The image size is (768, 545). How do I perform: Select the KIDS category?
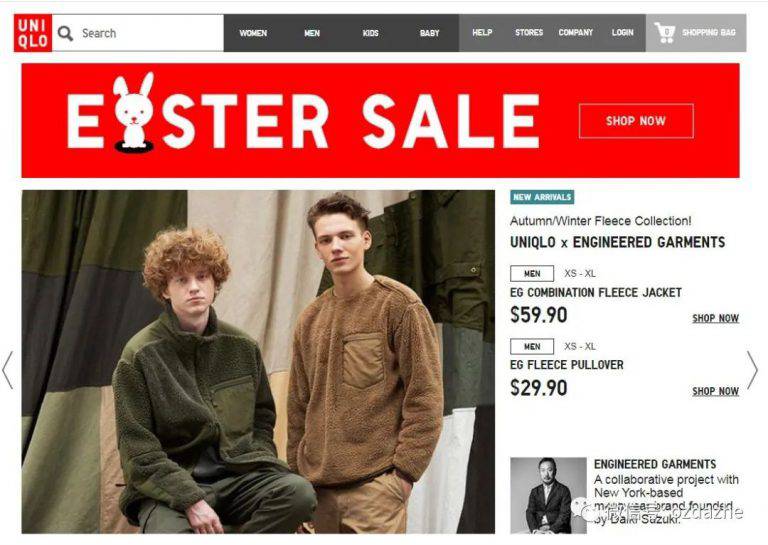tap(371, 33)
